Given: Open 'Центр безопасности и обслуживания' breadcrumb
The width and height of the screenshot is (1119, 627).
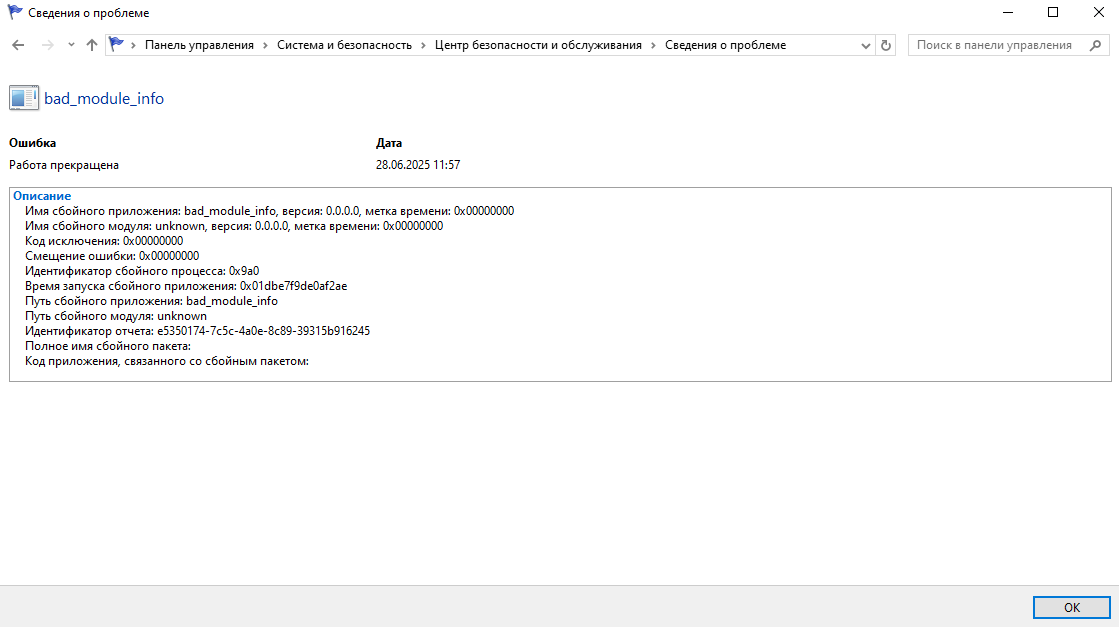Looking at the screenshot, I should pyautogui.click(x=538, y=45).
